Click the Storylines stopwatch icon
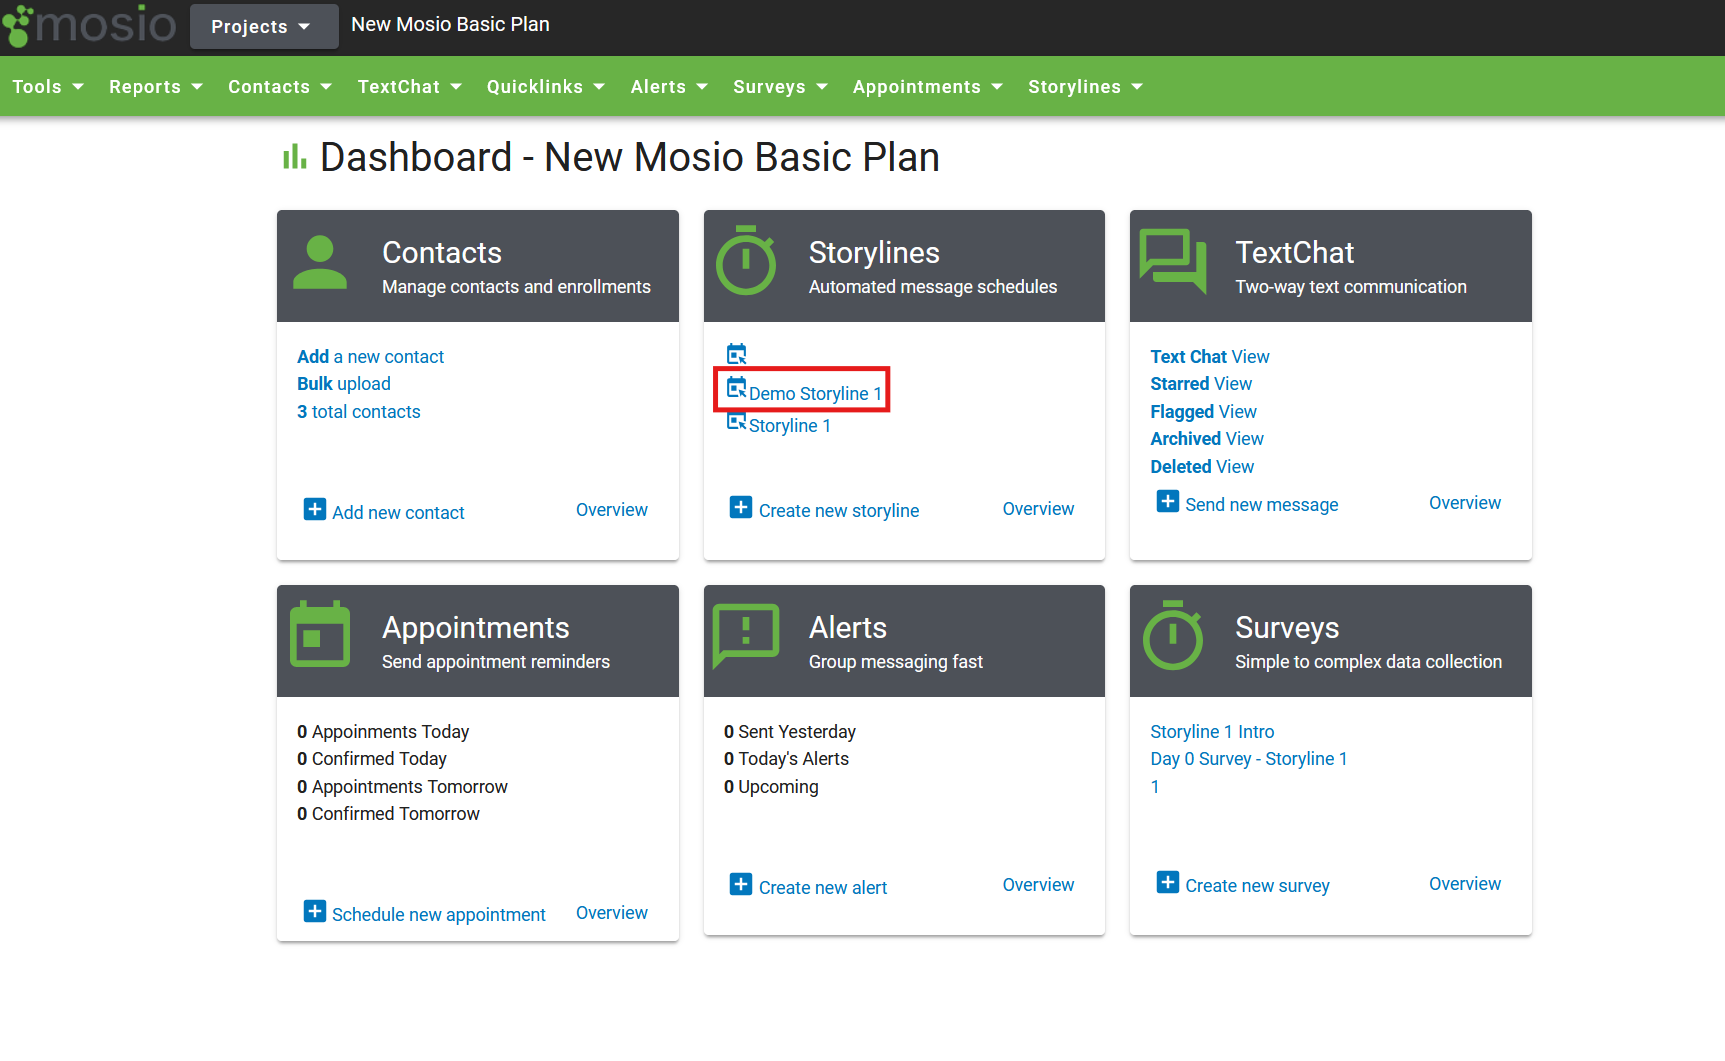This screenshot has height=1061, width=1725. pos(746,260)
